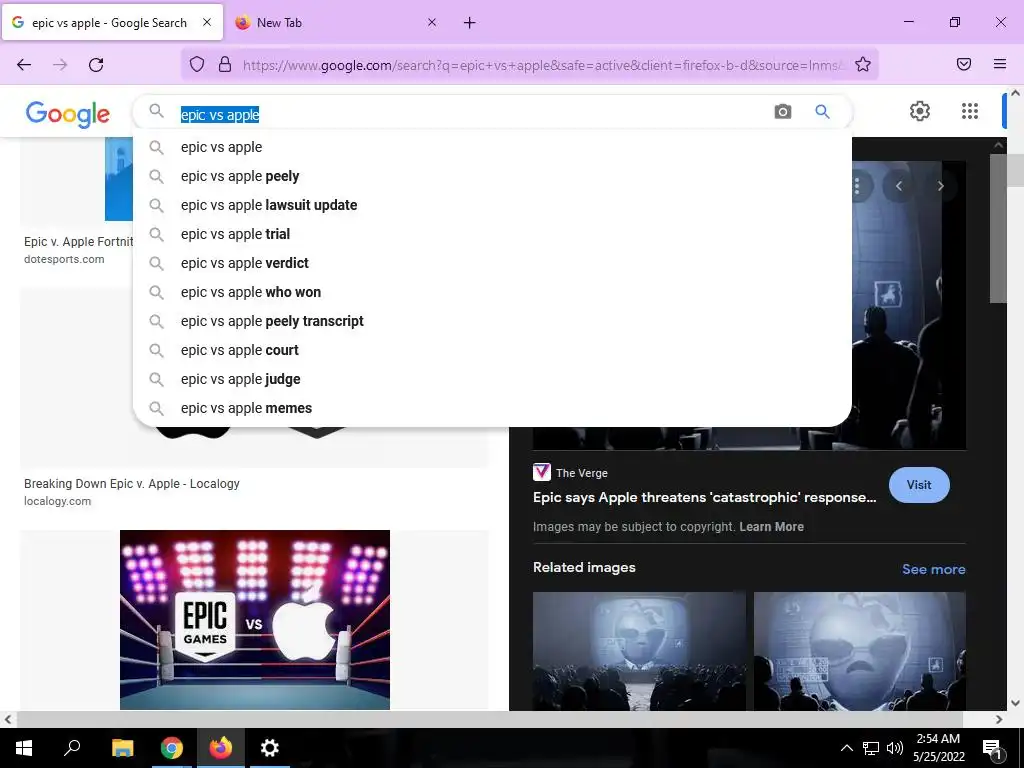Screen dimensions: 1024x768
Task: Click taskbar clock showing 2:54 AM
Action: click(938, 748)
